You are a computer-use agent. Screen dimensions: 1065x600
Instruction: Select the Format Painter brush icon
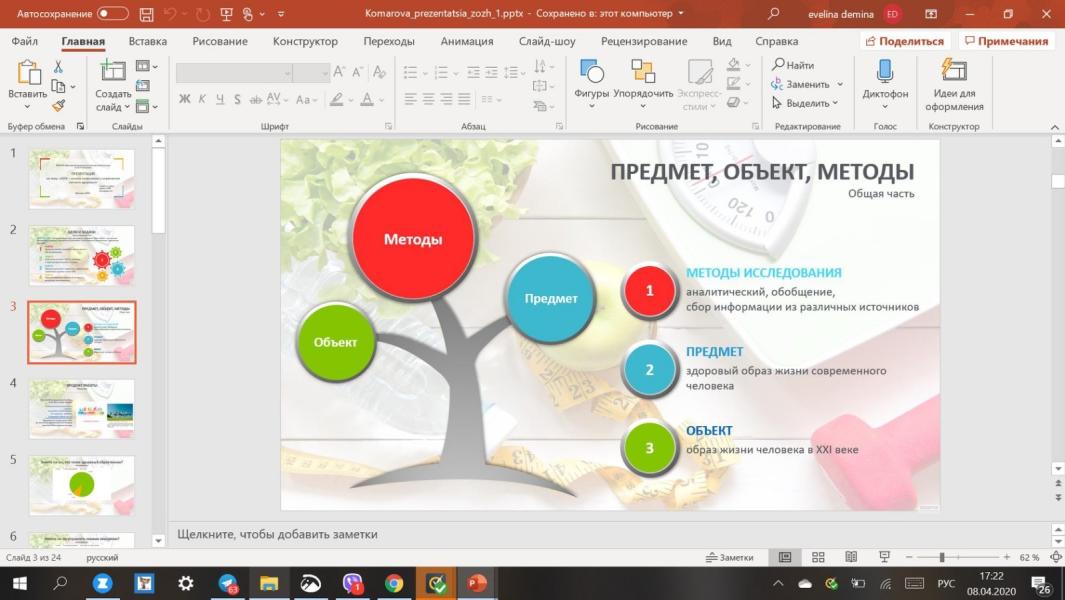(x=58, y=105)
